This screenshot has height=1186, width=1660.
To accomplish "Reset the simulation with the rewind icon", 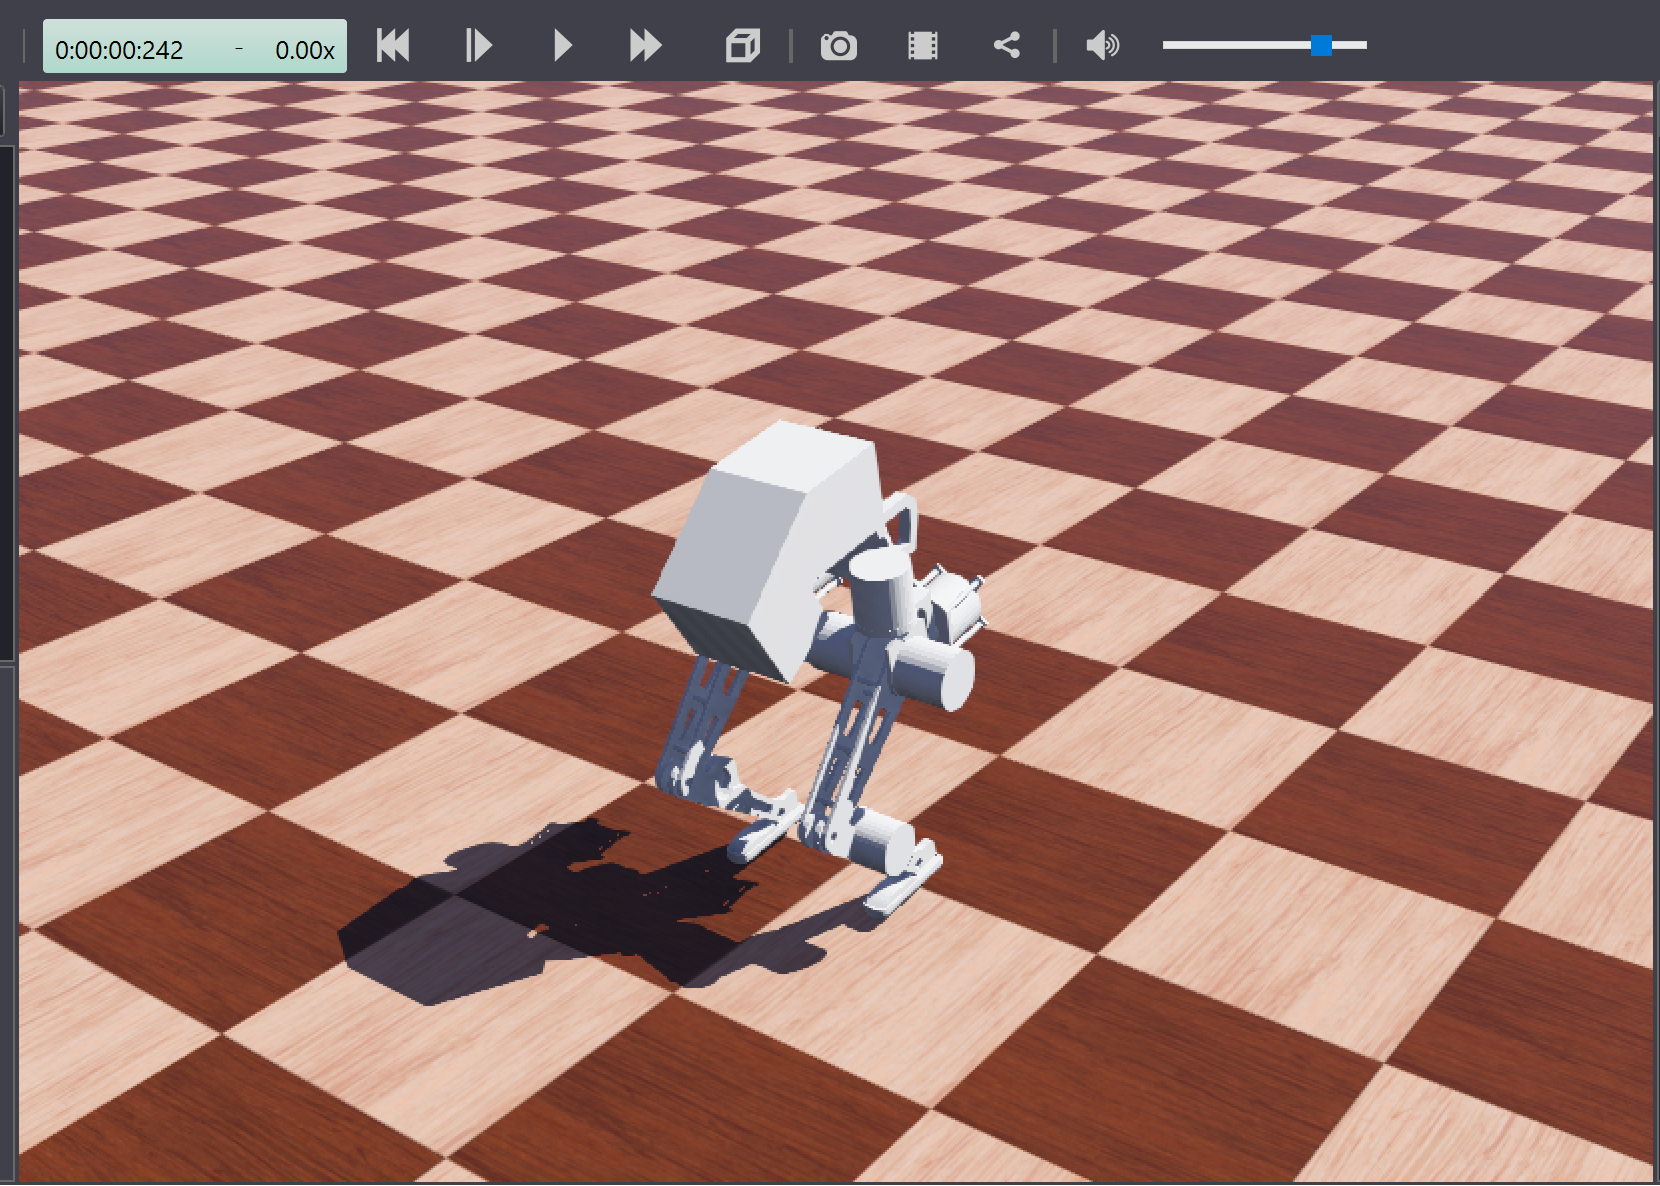I will tap(393, 46).
